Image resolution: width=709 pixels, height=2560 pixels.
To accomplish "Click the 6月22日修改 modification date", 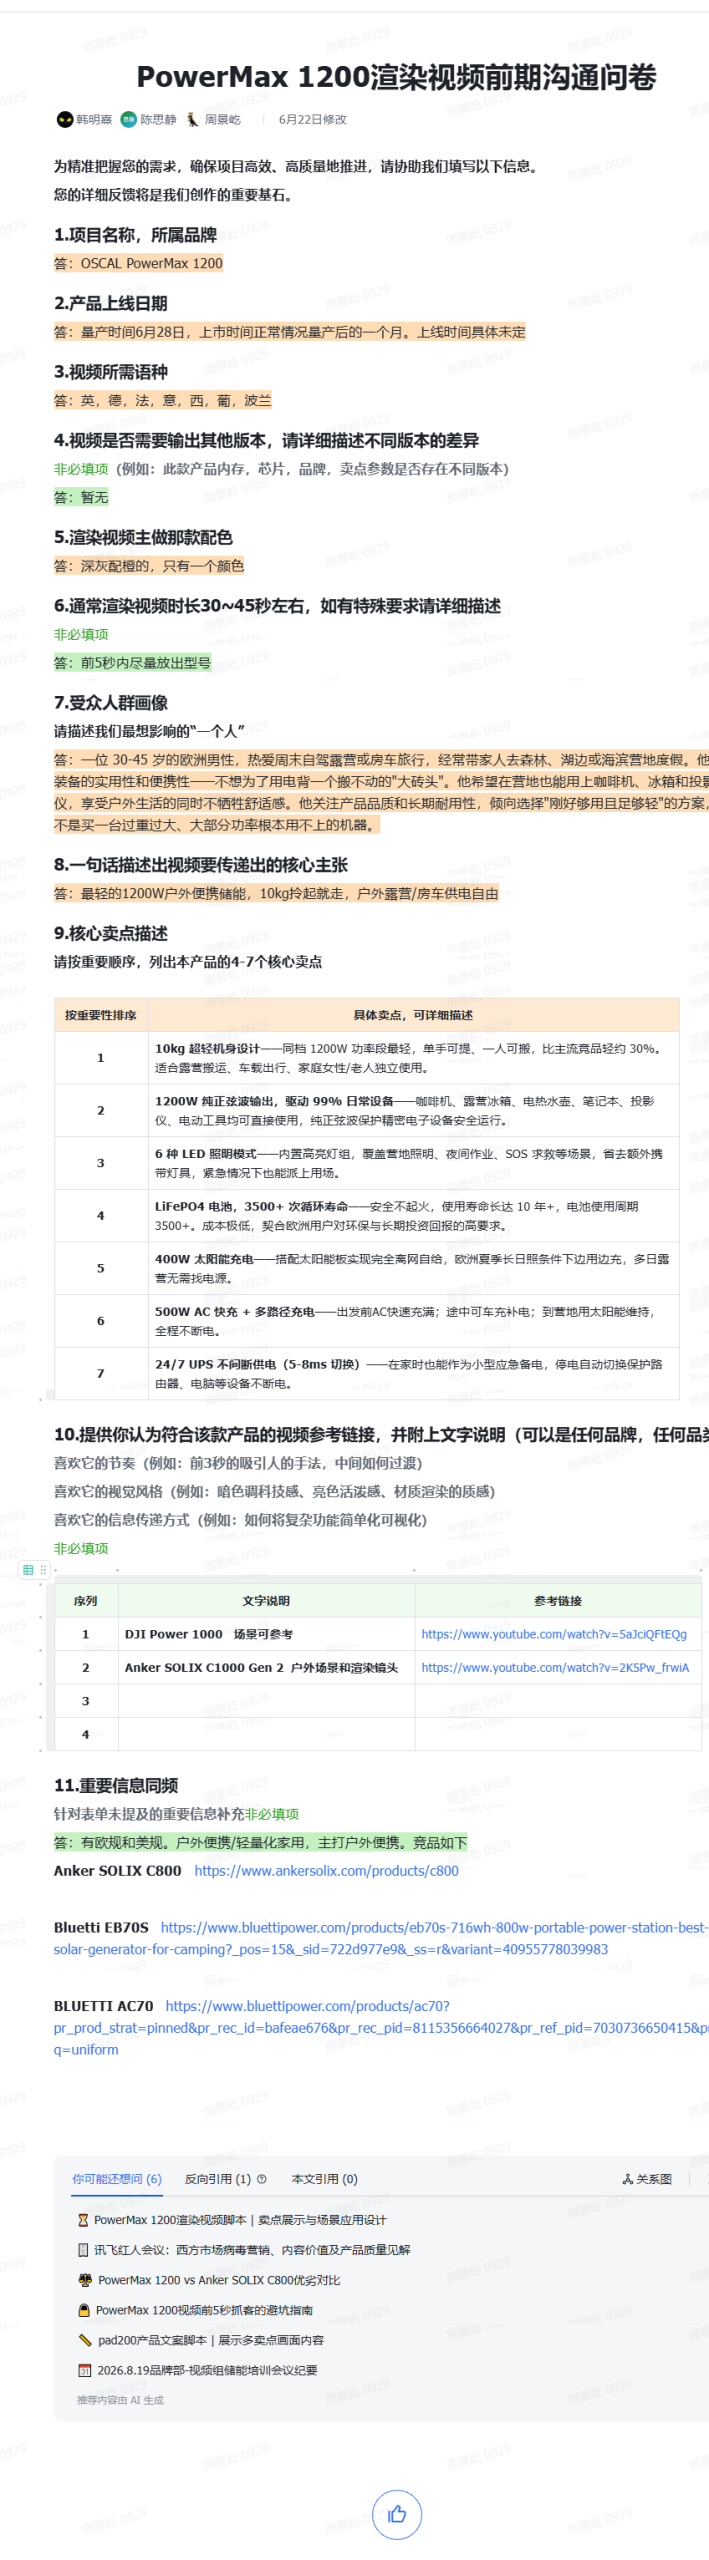I will [x=312, y=119].
